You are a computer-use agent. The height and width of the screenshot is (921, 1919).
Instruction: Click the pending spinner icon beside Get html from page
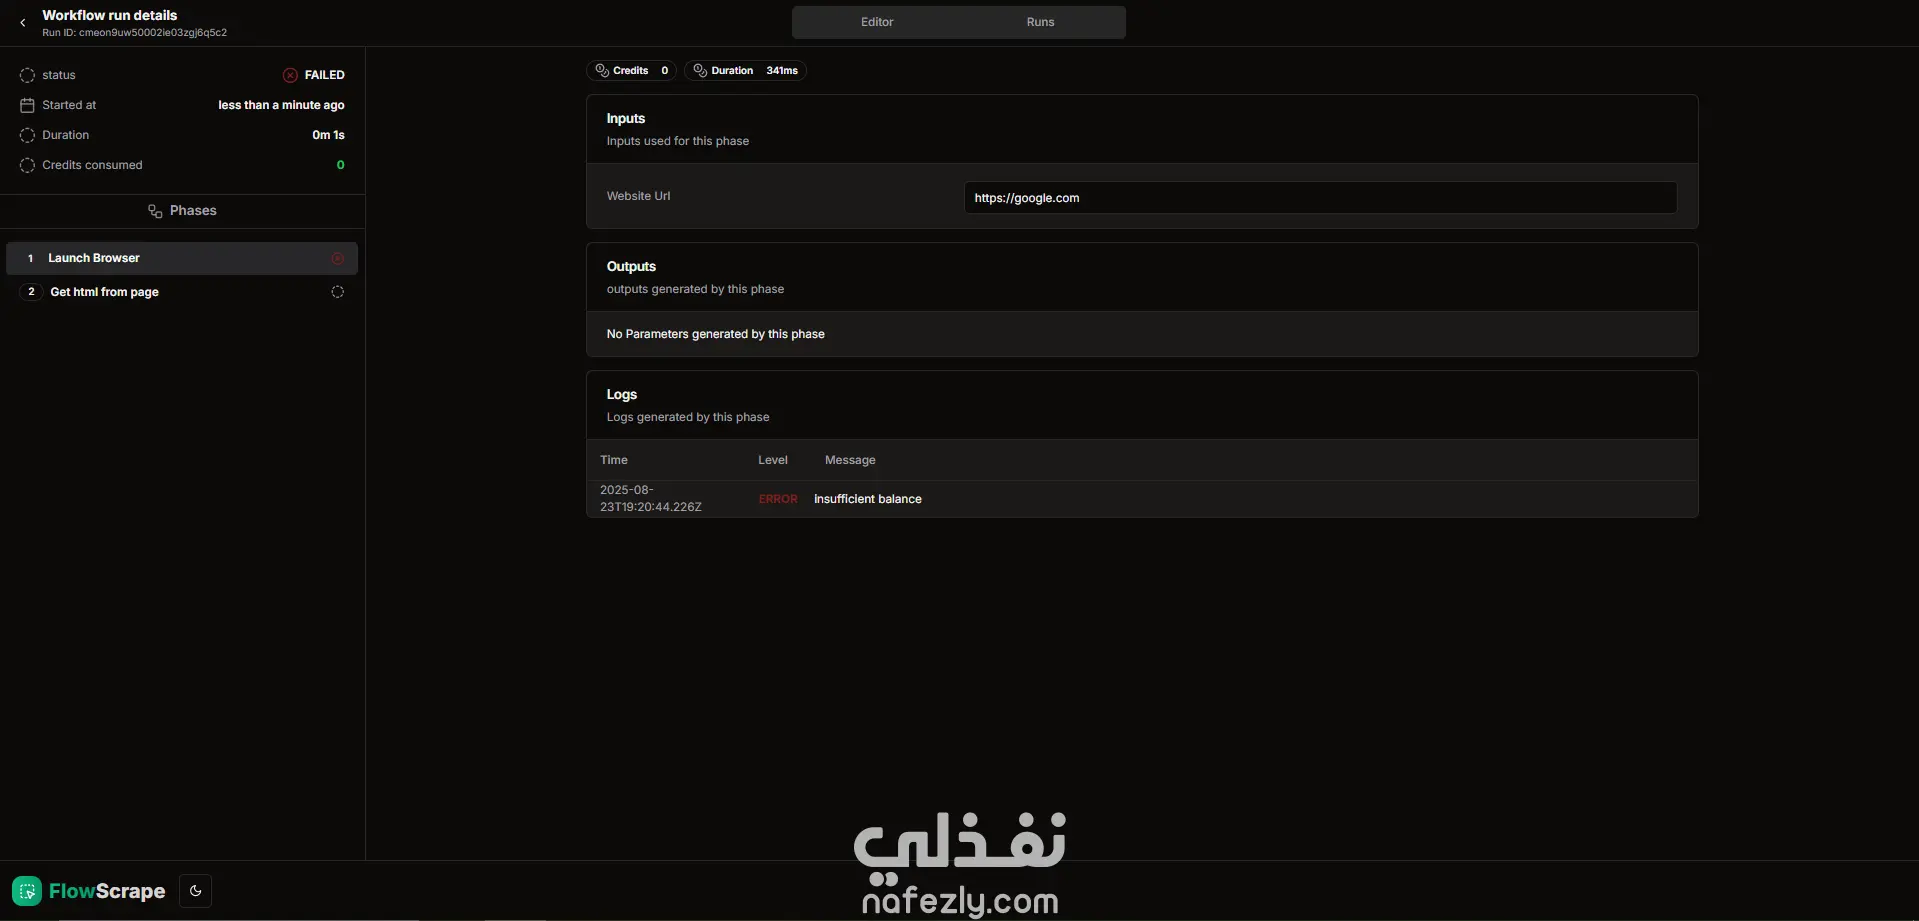pos(337,291)
